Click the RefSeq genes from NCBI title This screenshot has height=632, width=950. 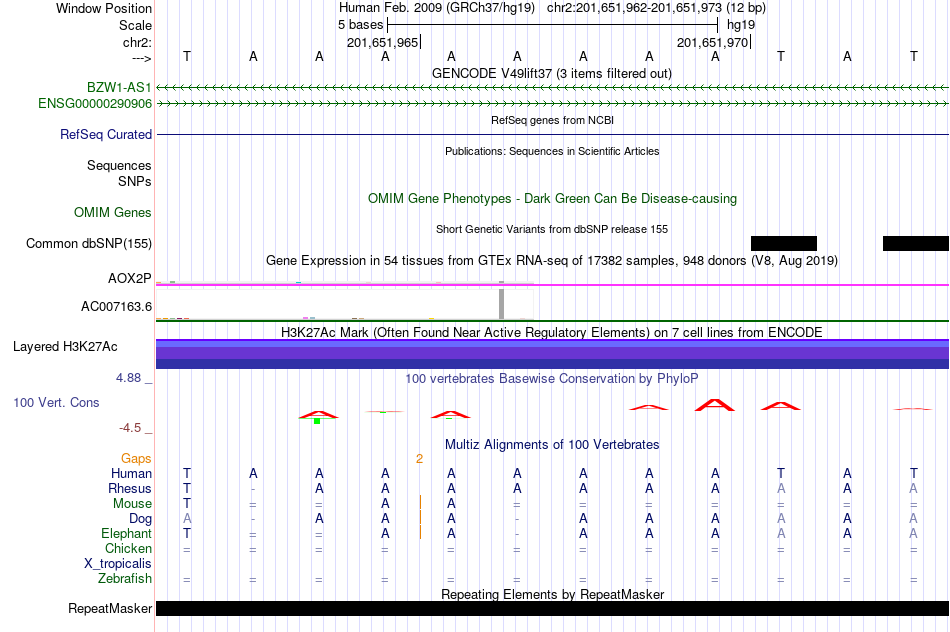point(552,120)
